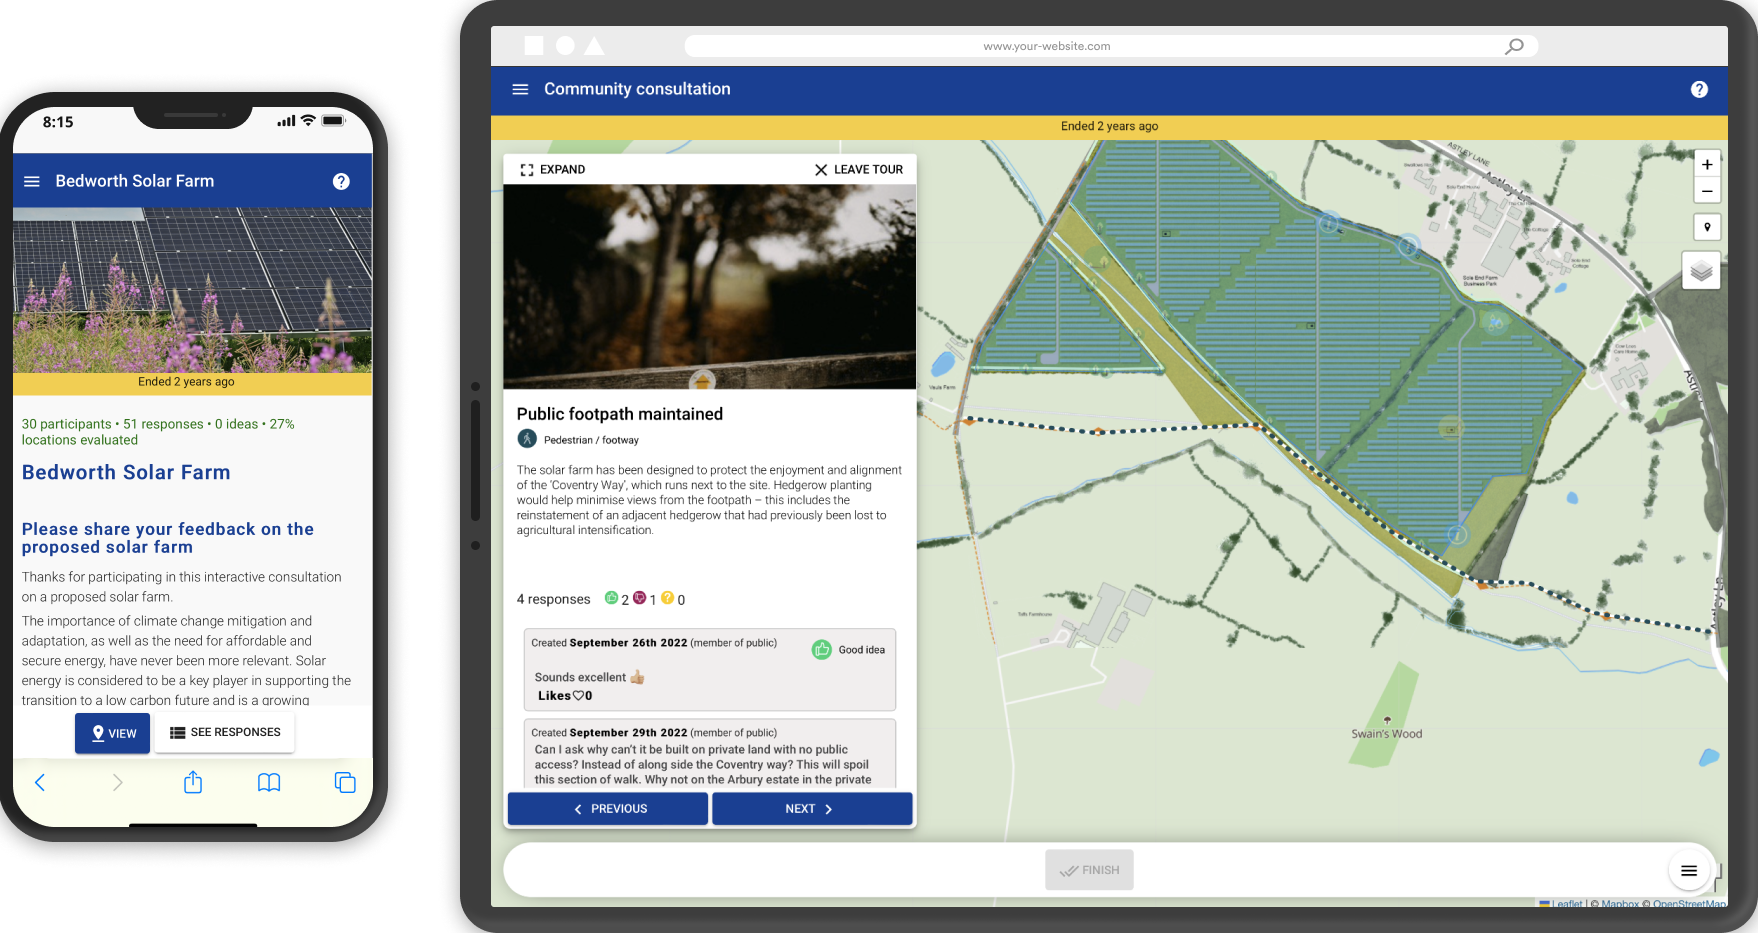The height and width of the screenshot is (933, 1758).
Task: Expand the tour panel
Action: click(553, 170)
